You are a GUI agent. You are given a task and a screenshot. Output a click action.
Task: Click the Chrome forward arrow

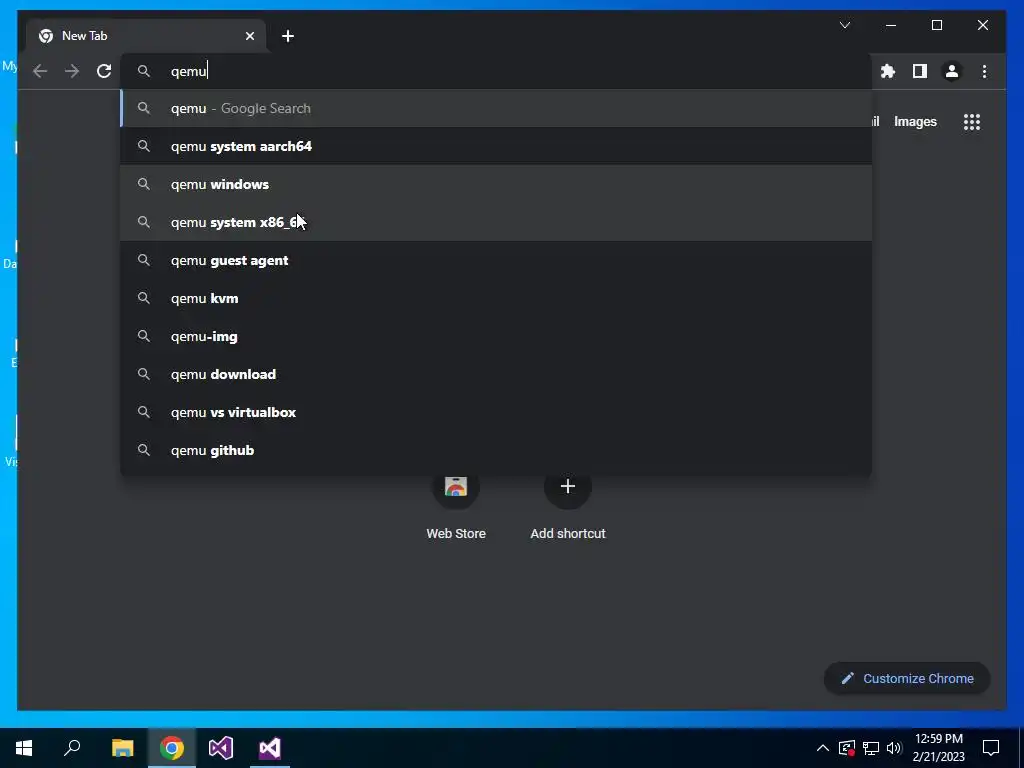coord(72,71)
